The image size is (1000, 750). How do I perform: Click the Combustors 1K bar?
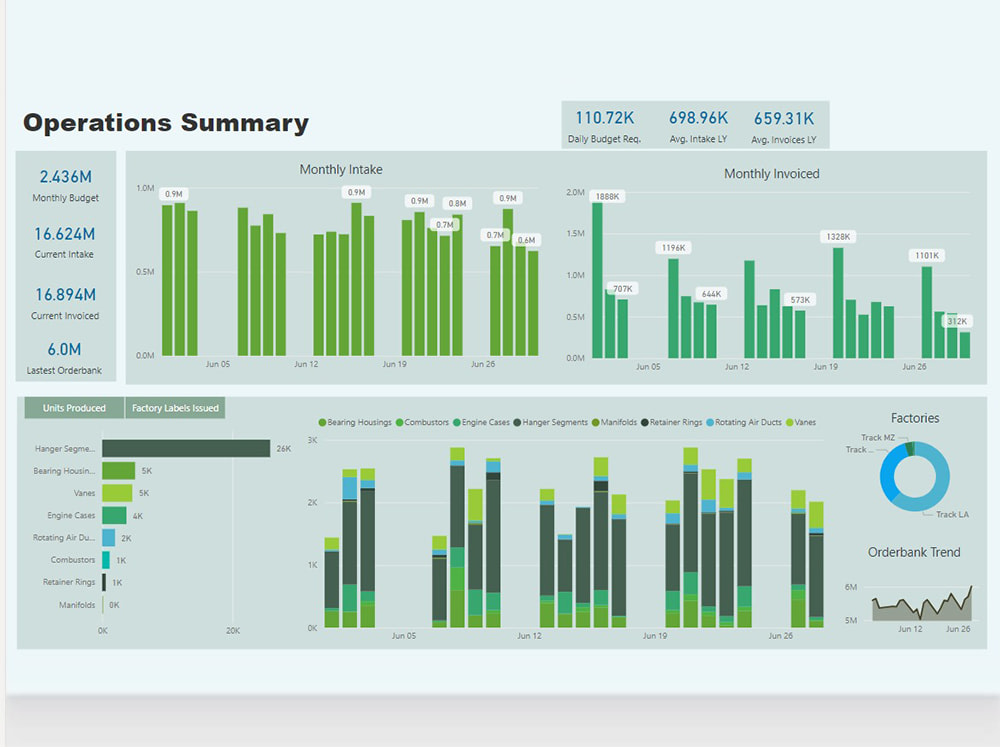(x=106, y=560)
